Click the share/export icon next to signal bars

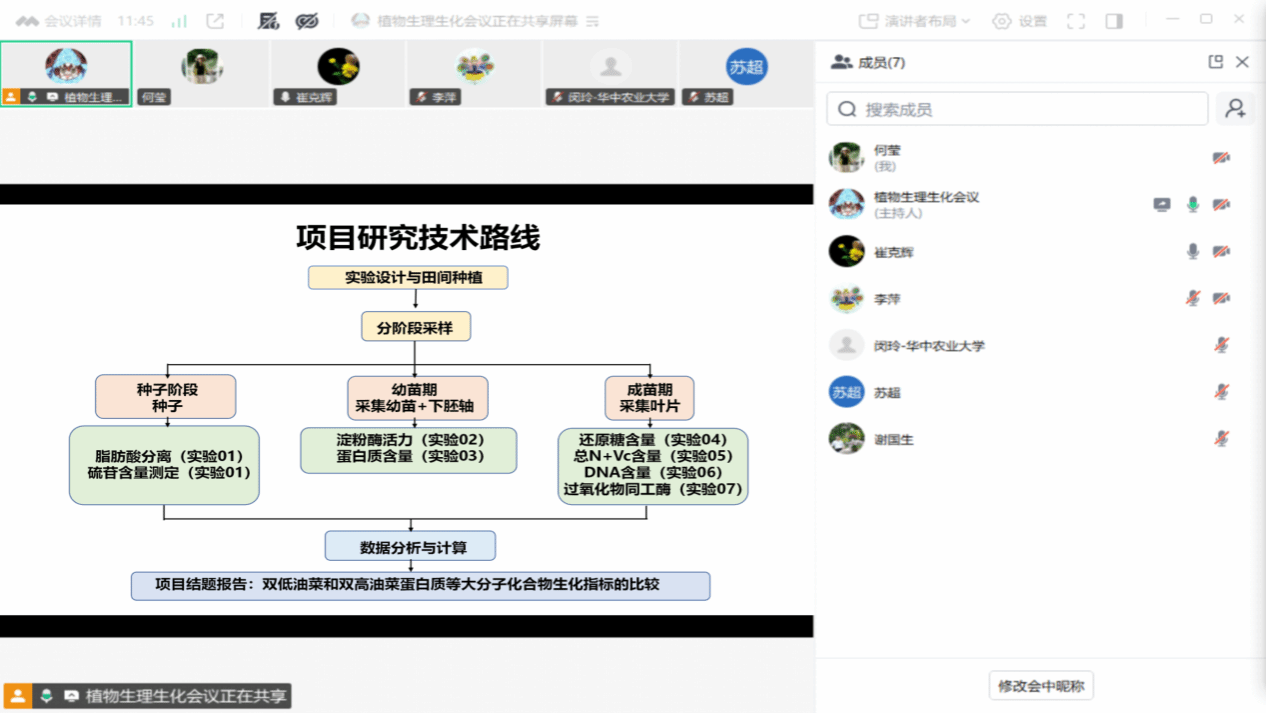tap(215, 21)
